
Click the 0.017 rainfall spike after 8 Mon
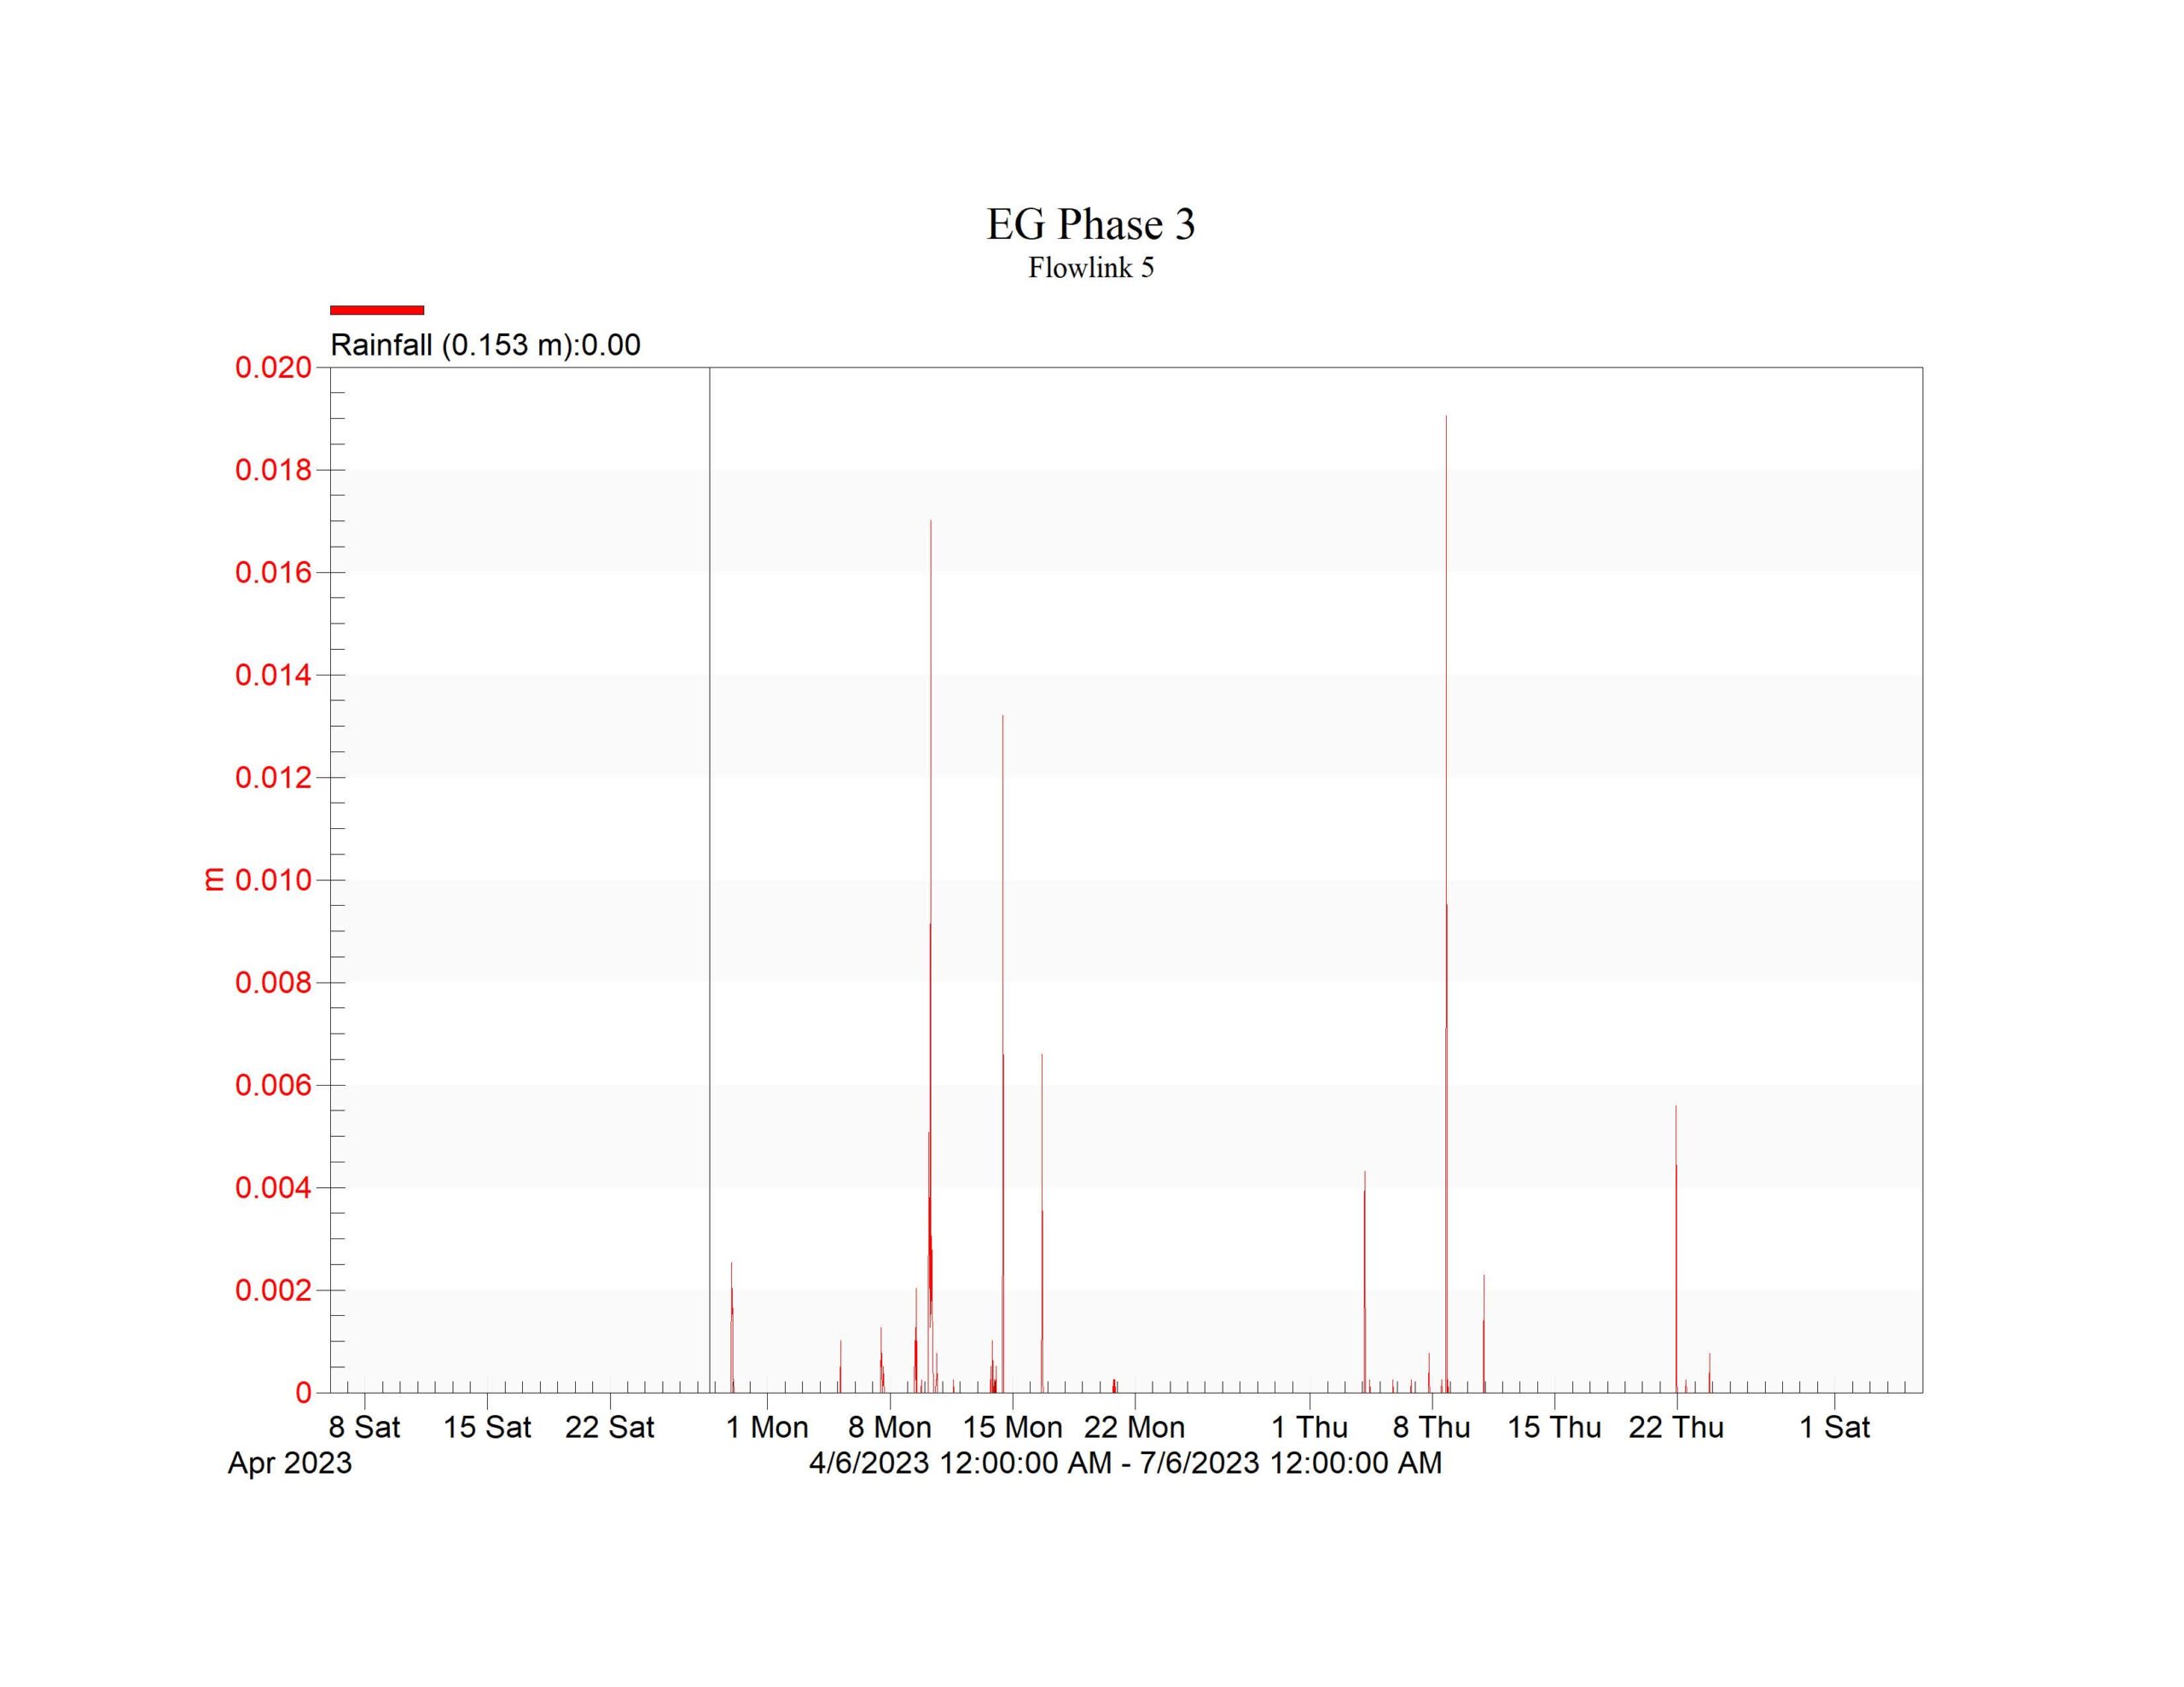[931, 956]
